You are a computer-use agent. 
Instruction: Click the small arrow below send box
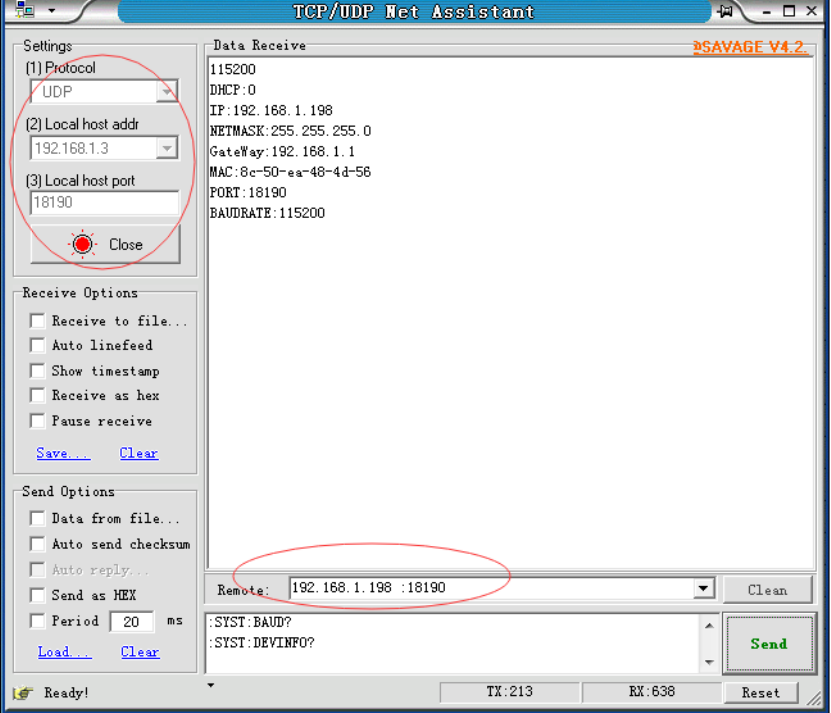(x=211, y=685)
